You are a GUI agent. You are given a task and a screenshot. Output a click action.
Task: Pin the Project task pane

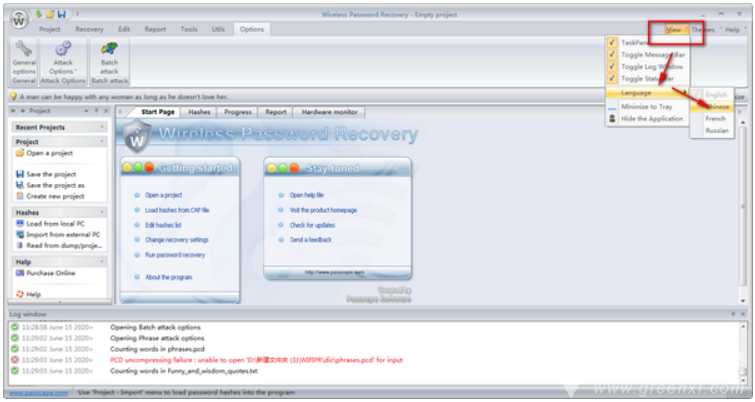(96, 111)
